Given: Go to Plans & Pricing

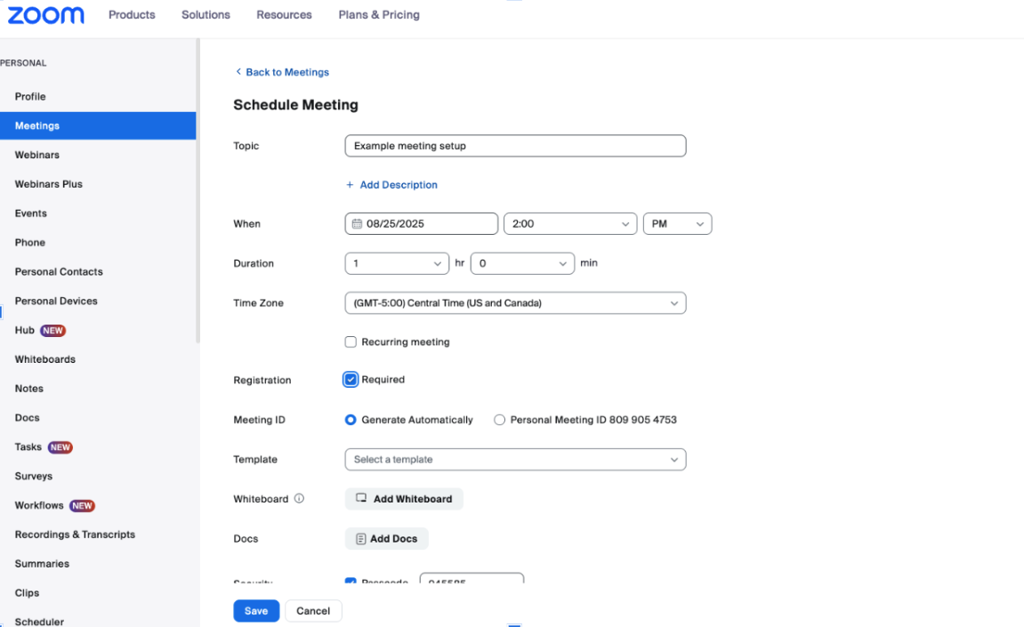Looking at the screenshot, I should [379, 15].
